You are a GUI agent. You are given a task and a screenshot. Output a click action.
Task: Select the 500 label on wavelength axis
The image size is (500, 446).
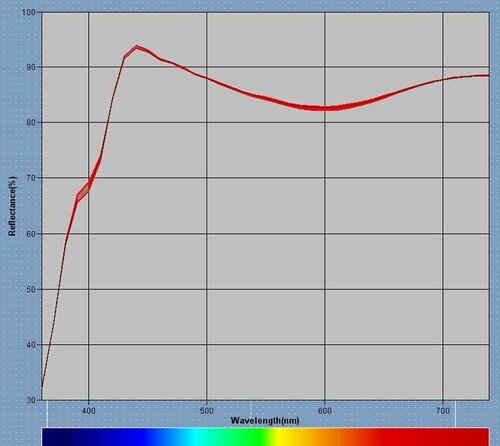coord(206,410)
